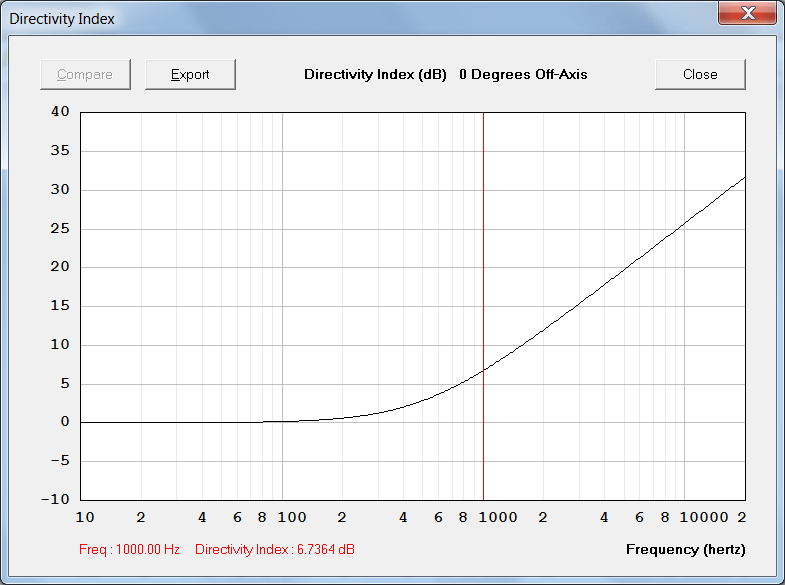Image resolution: width=785 pixels, height=585 pixels.
Task: Click the -5 label on the vertical axis
Action: 60,460
